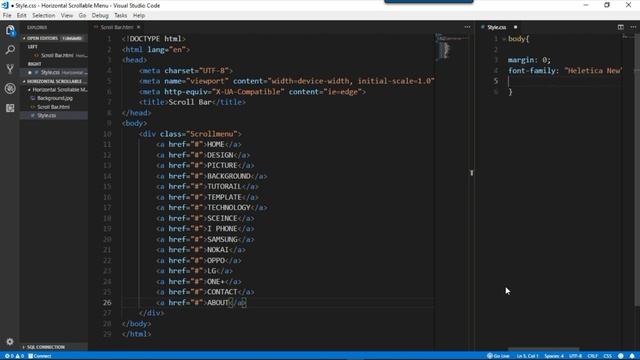Open more actions menu of left editor

point(467,27)
